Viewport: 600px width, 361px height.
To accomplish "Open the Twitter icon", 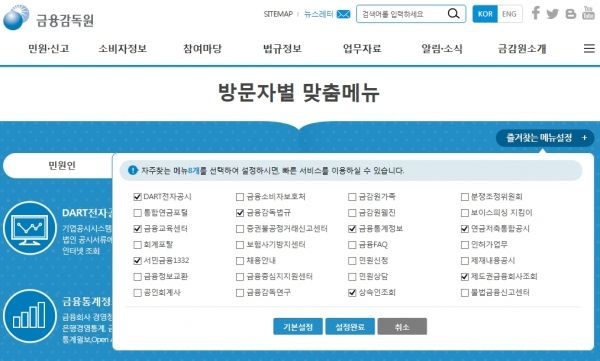I will point(552,14).
